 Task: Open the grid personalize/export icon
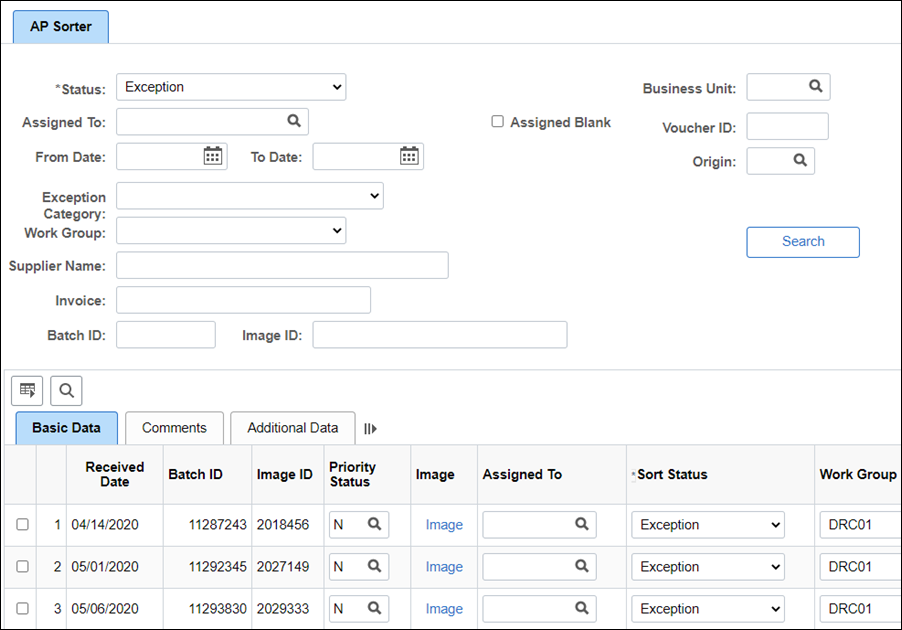27,391
